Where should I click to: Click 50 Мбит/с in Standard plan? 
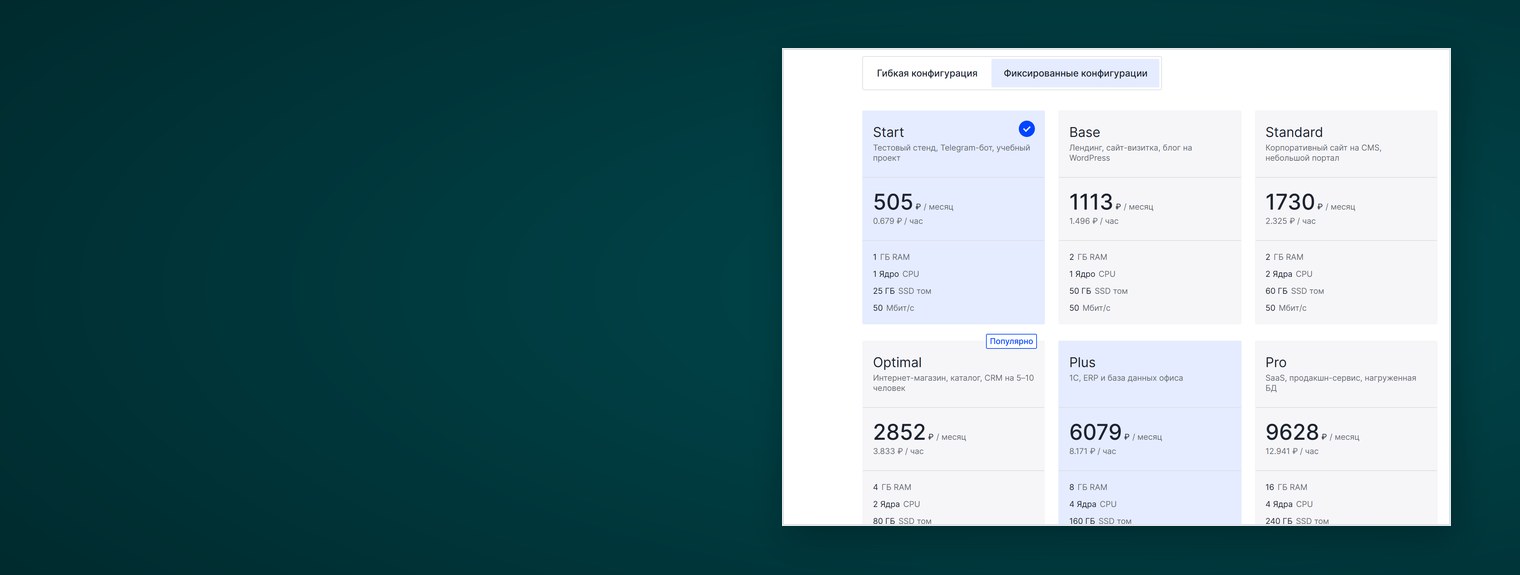pyautogui.click(x=1286, y=308)
